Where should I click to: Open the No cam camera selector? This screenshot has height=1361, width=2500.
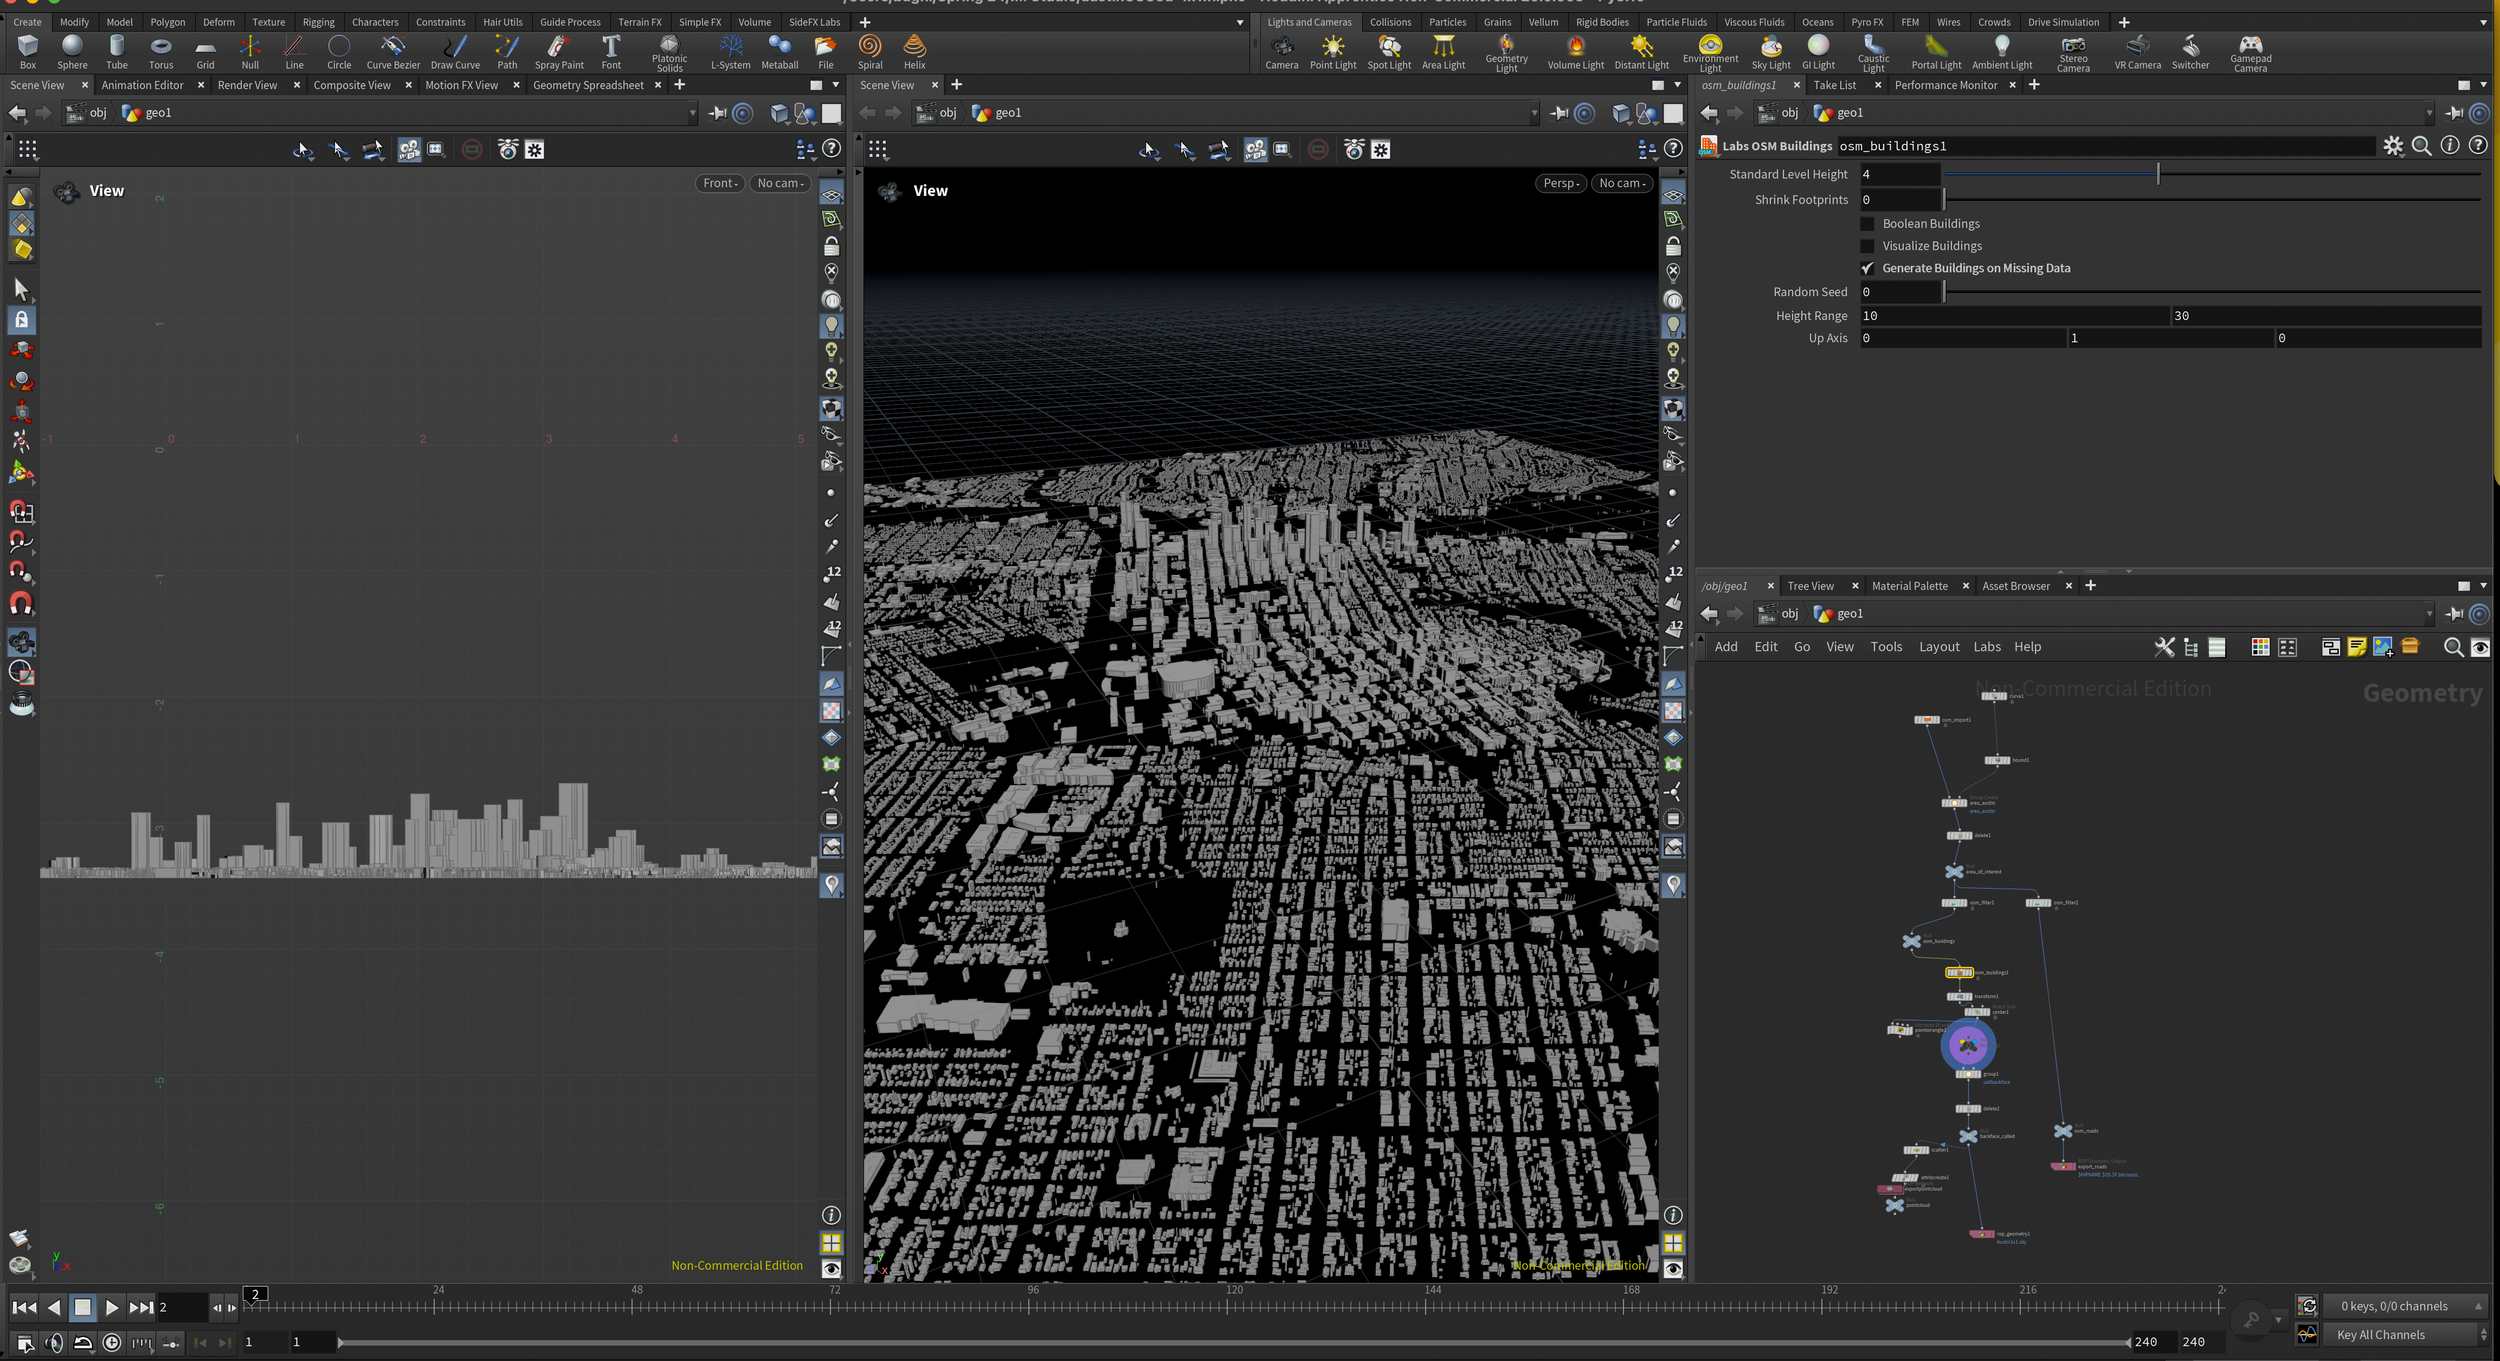click(1621, 183)
